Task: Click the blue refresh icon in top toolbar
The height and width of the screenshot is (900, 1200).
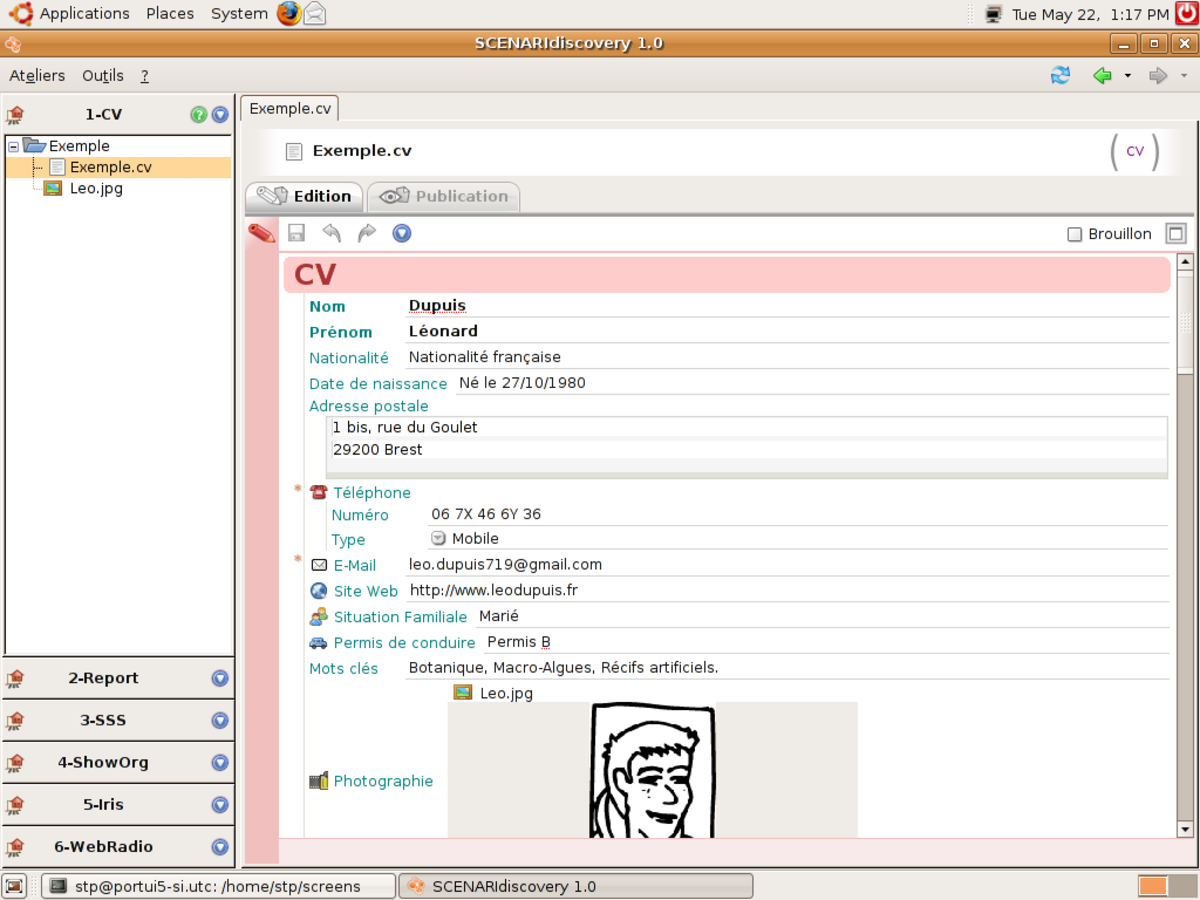Action: click(1060, 75)
